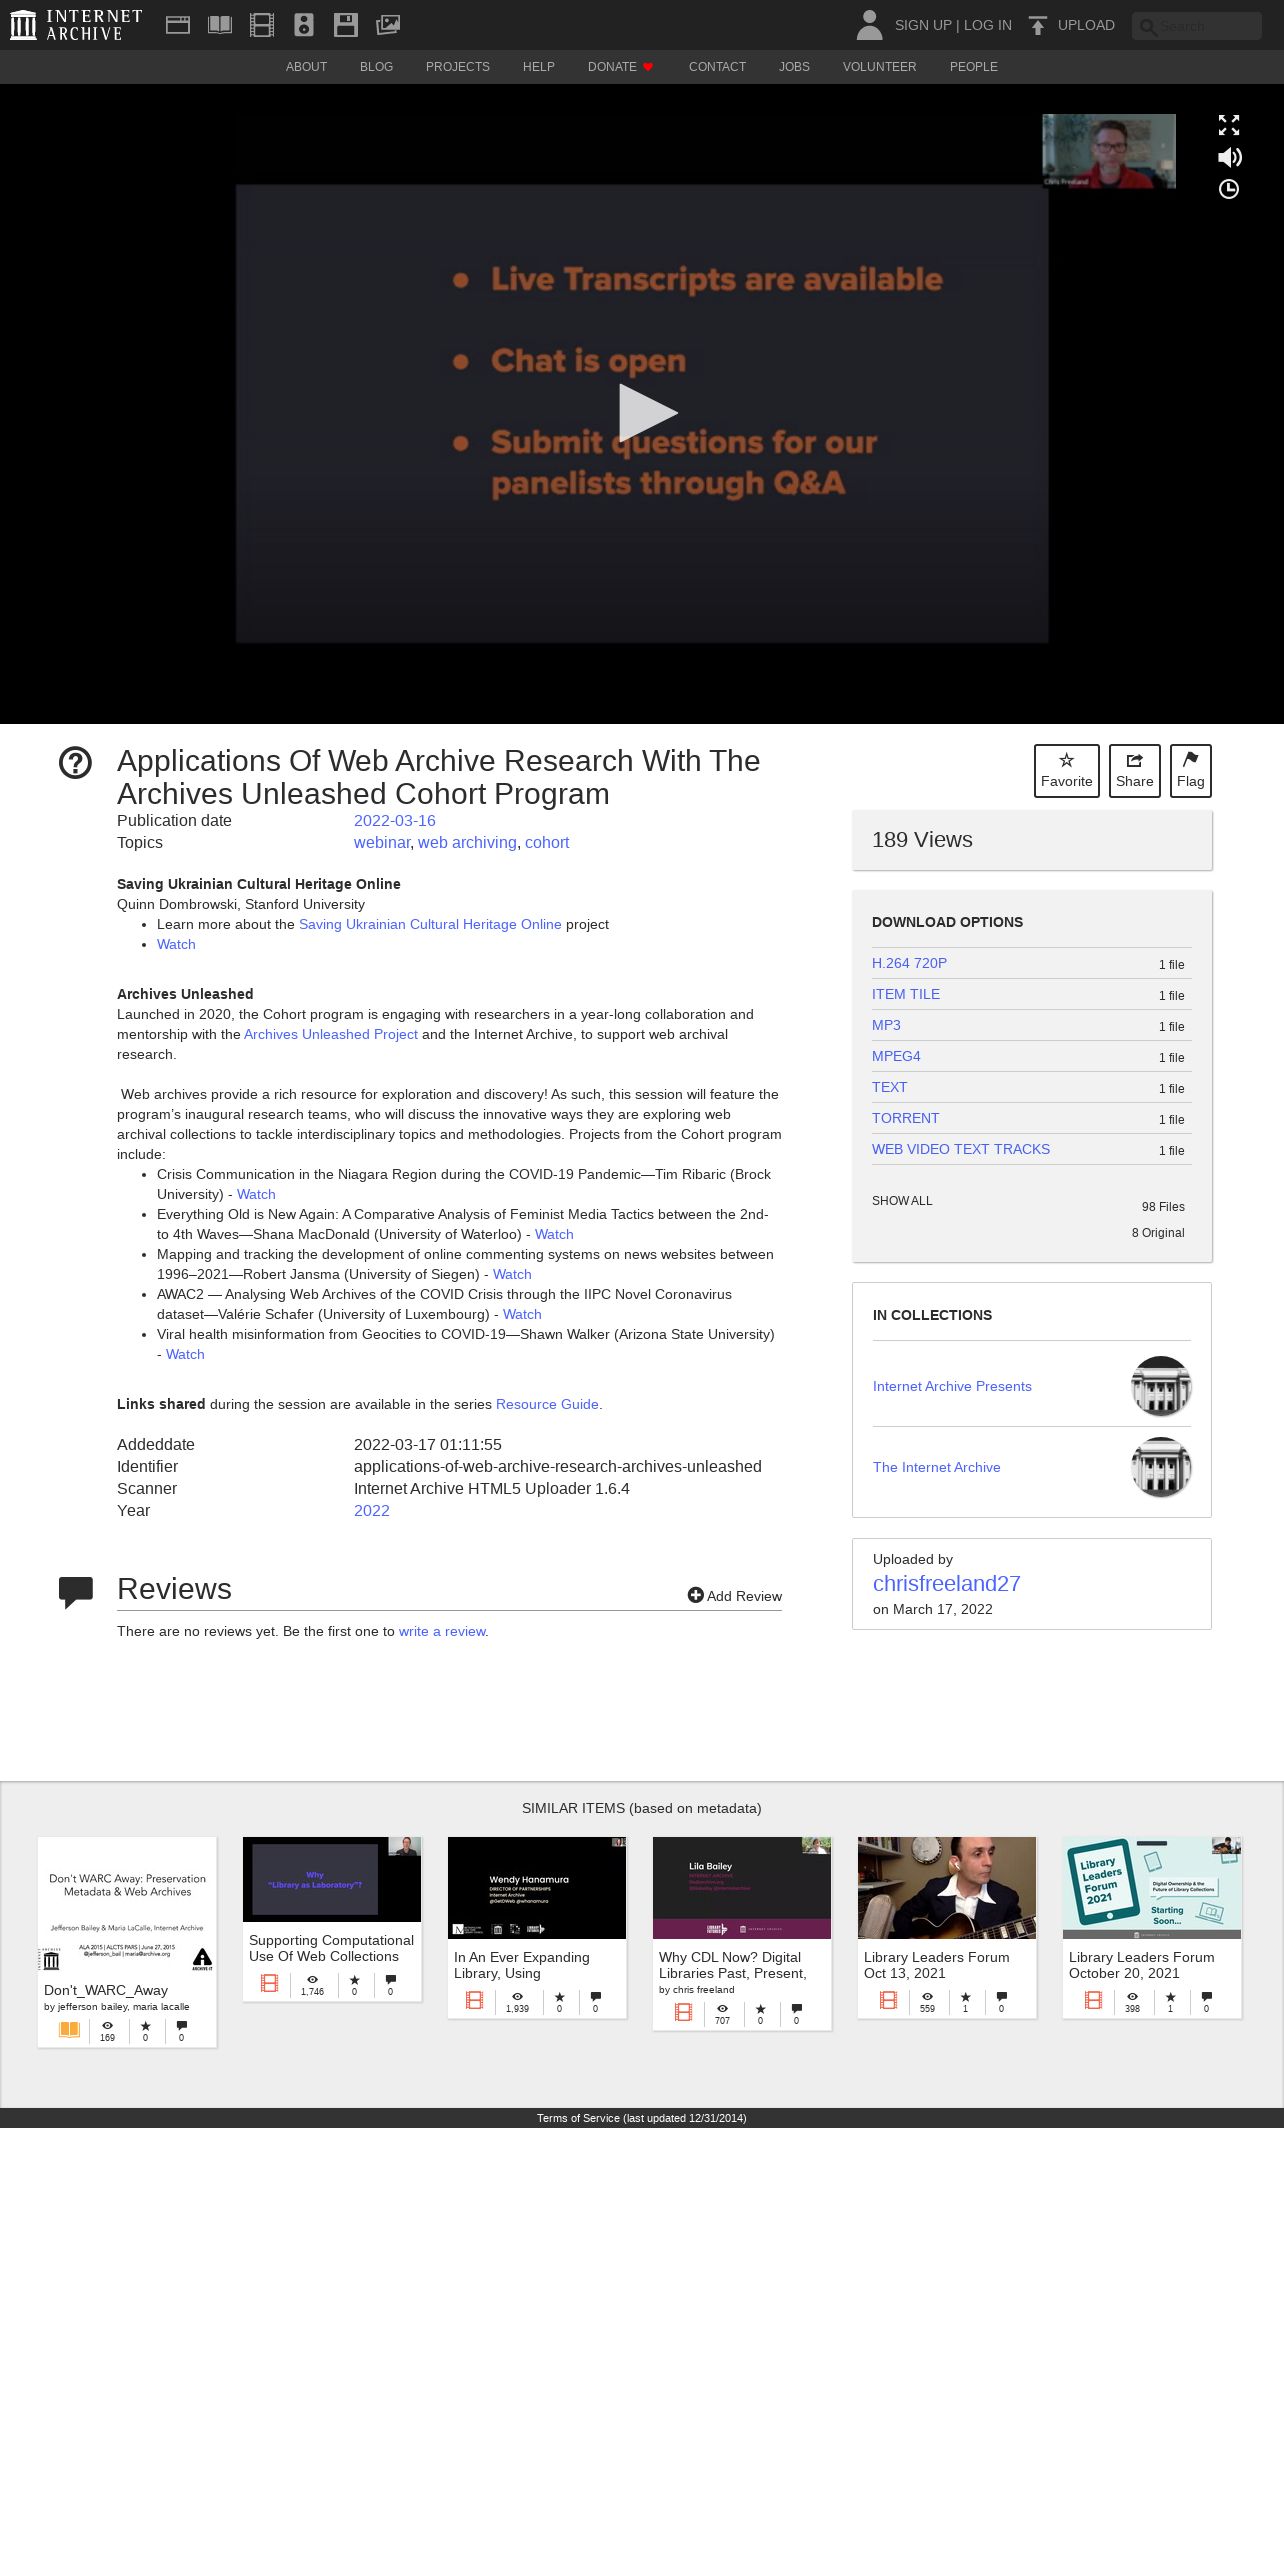
Task: Download H.264 720P file
Action: point(909,963)
